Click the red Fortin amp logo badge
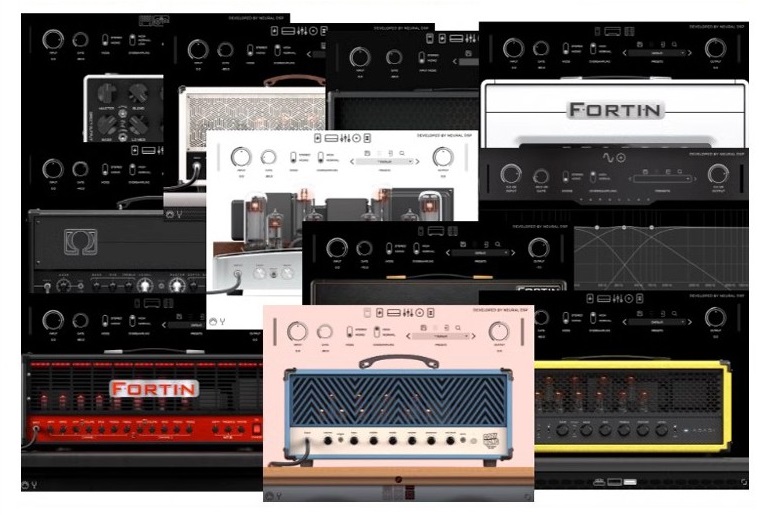 154,388
